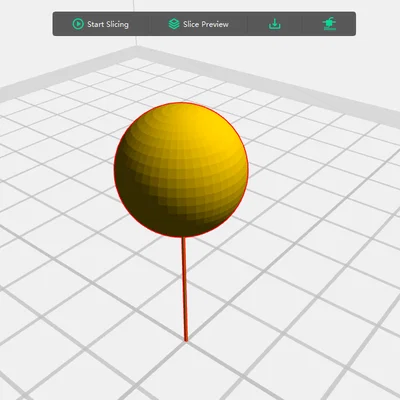This screenshot has height=400, width=400.
Task: Click the layers icon beside Slice Preview
Action: coord(174,24)
